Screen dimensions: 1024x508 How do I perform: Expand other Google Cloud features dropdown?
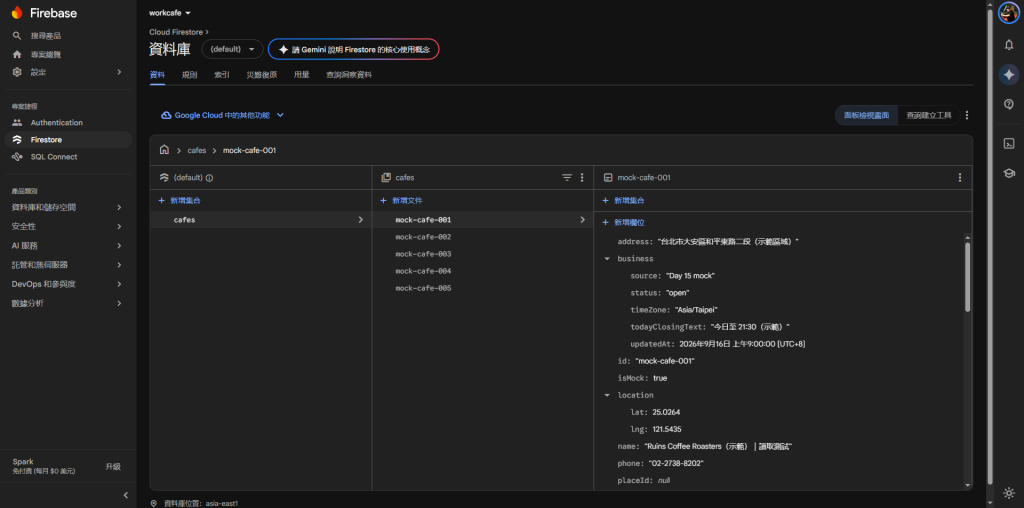tap(223, 115)
